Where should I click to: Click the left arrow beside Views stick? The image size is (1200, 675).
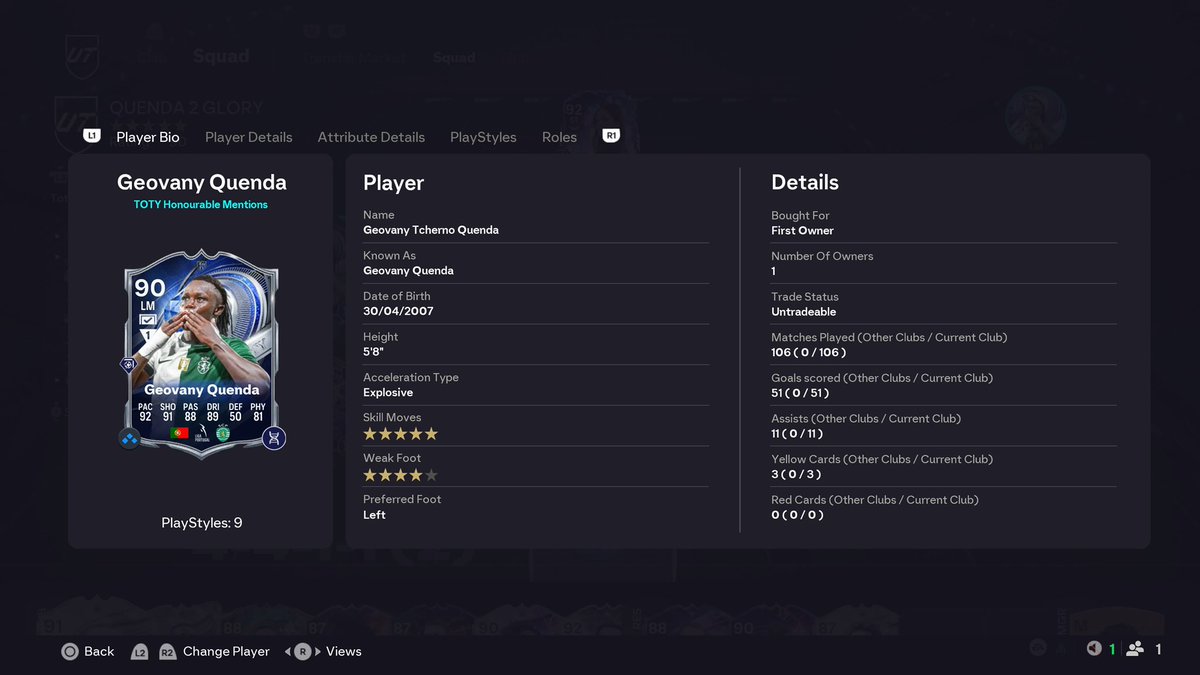[x=288, y=651]
